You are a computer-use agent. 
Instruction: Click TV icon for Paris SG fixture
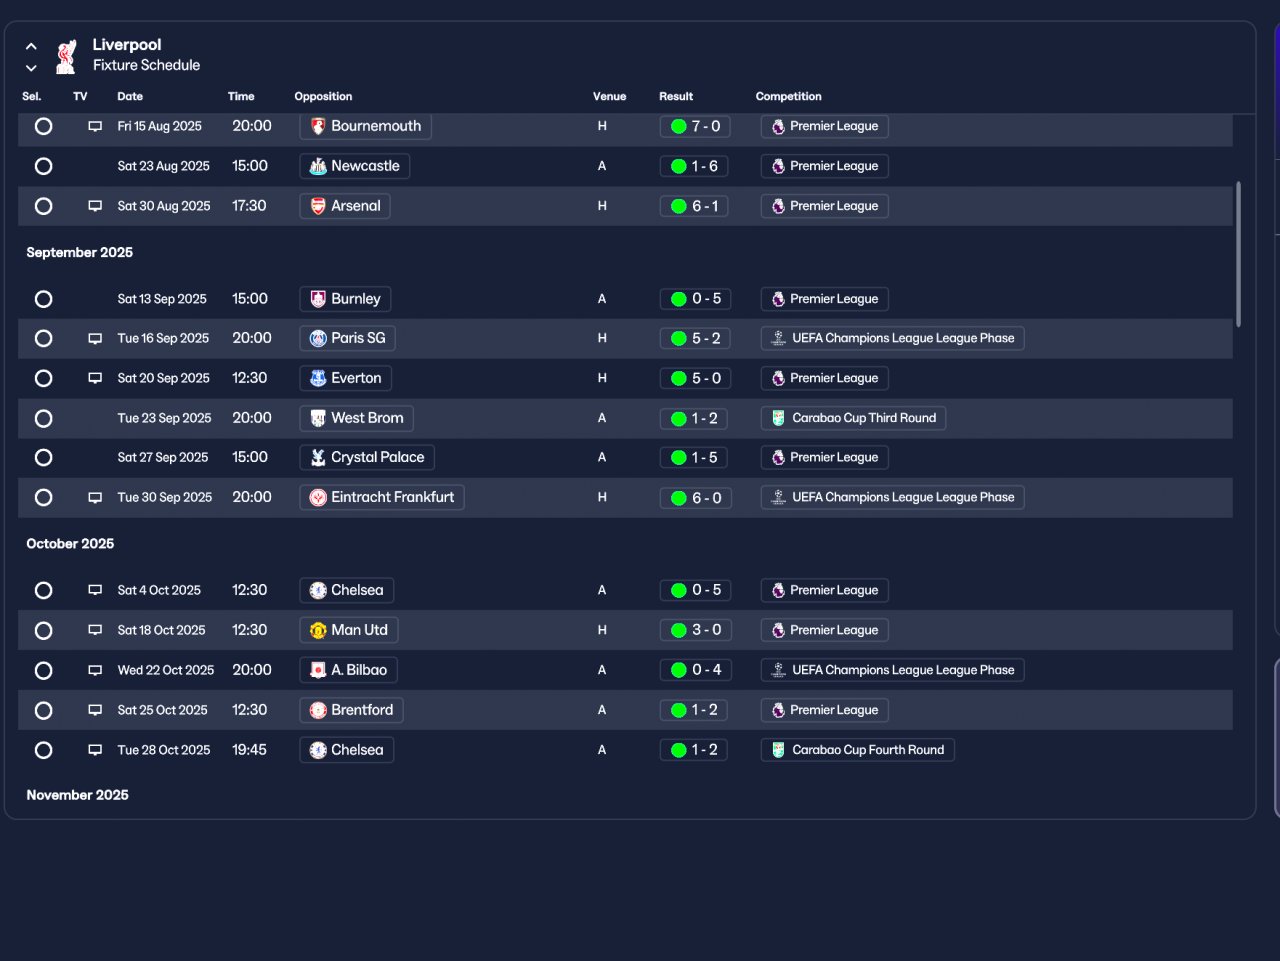coord(95,339)
